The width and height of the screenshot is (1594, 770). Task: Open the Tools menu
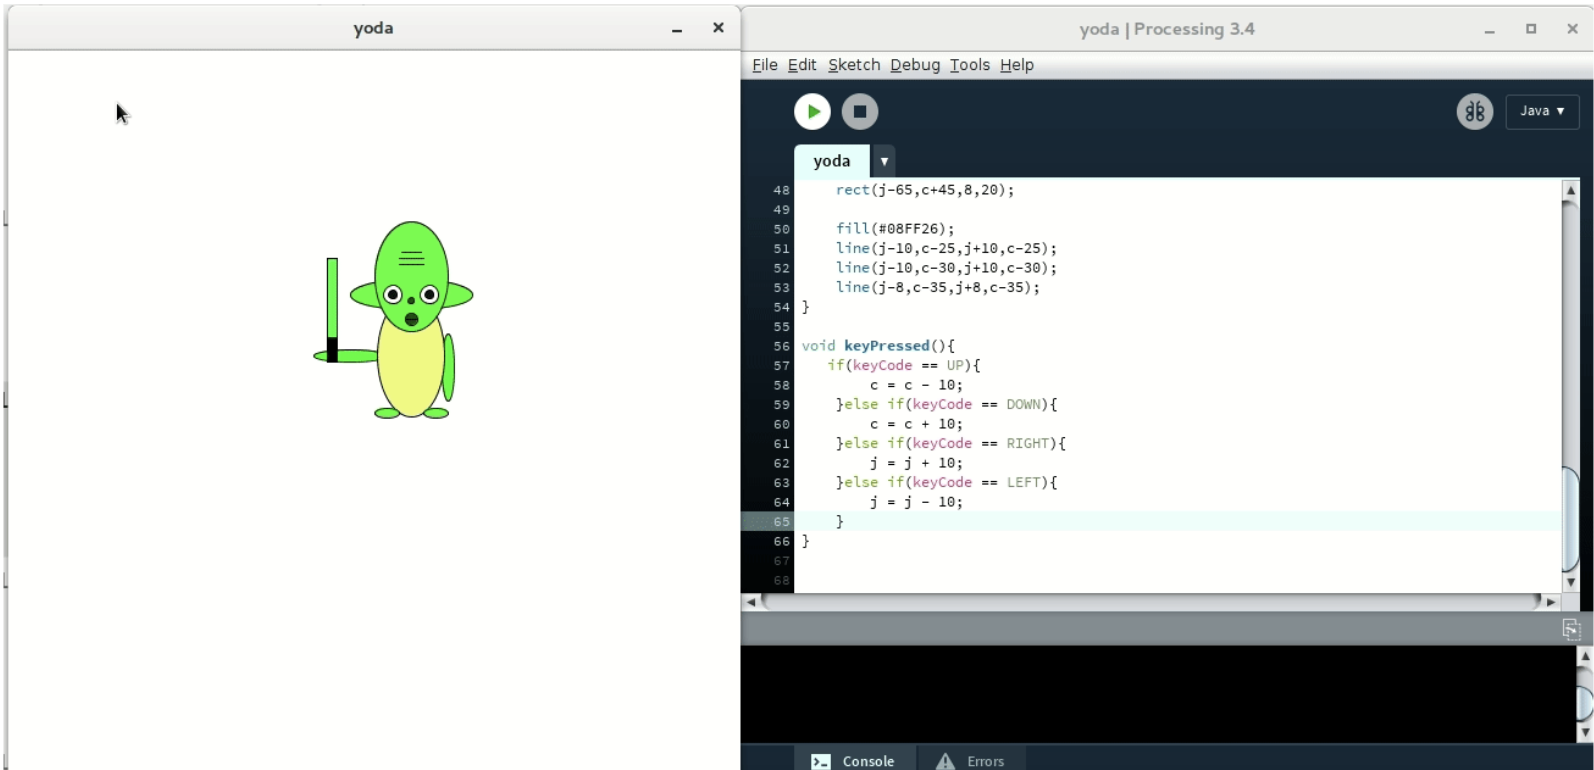[x=969, y=65]
